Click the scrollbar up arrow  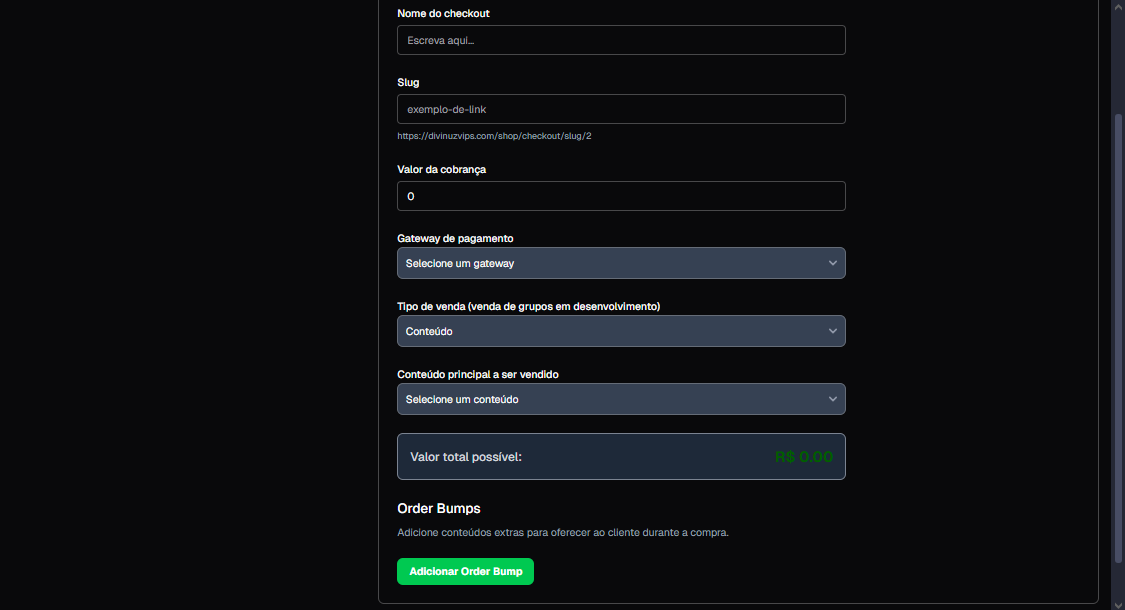[1118, 6]
